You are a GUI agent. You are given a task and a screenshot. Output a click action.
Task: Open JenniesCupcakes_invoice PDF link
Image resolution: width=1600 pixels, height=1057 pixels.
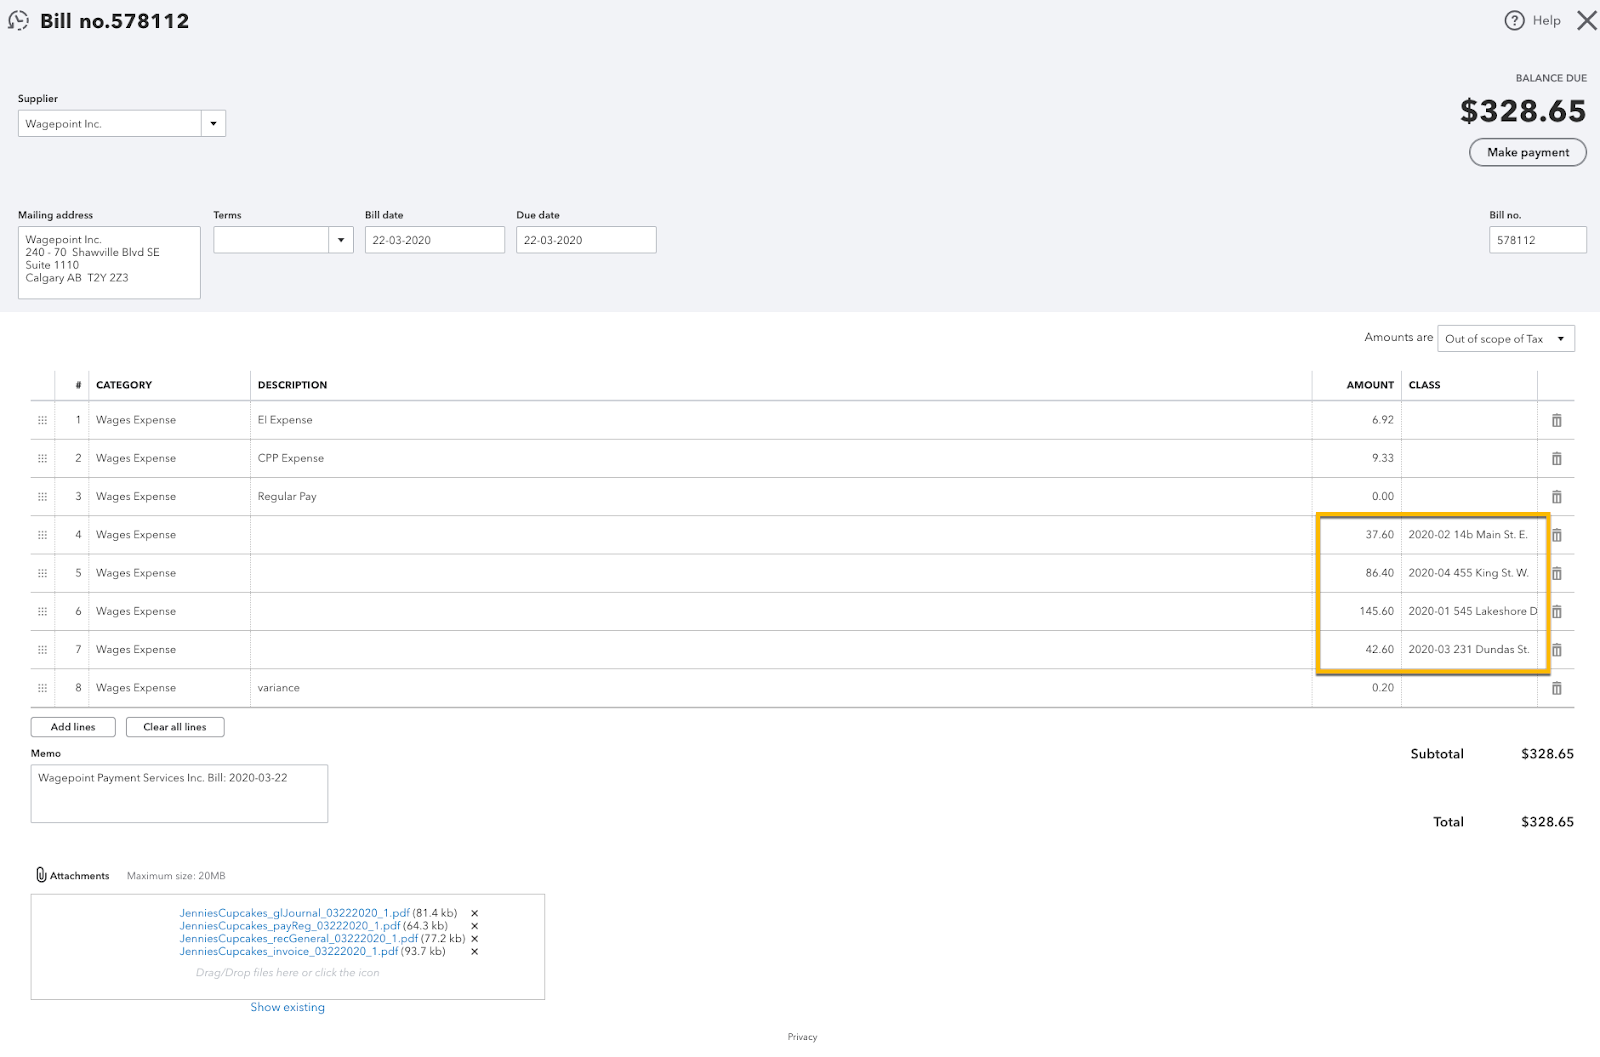pos(289,951)
